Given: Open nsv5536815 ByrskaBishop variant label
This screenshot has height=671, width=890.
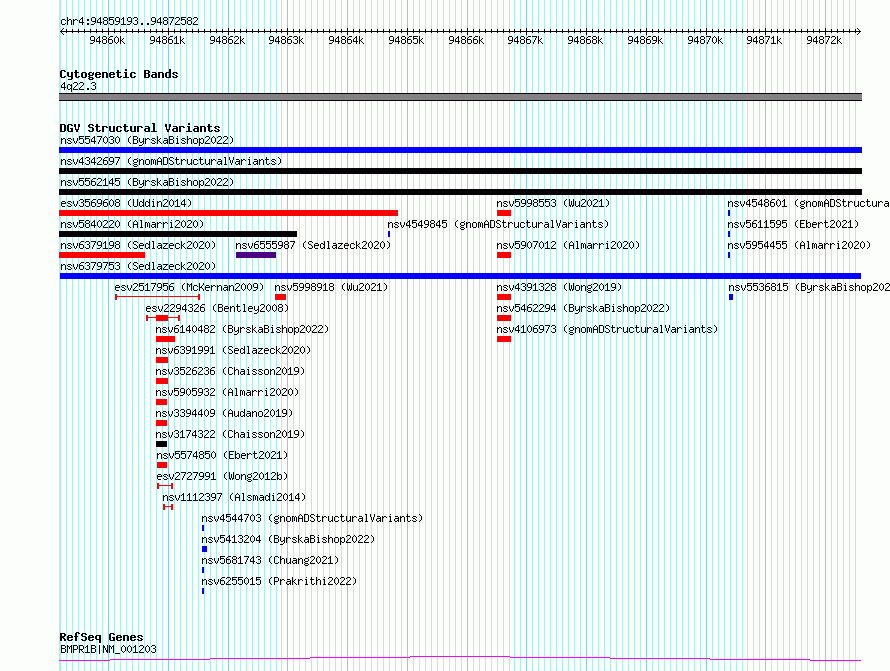Looking at the screenshot, I should [809, 287].
